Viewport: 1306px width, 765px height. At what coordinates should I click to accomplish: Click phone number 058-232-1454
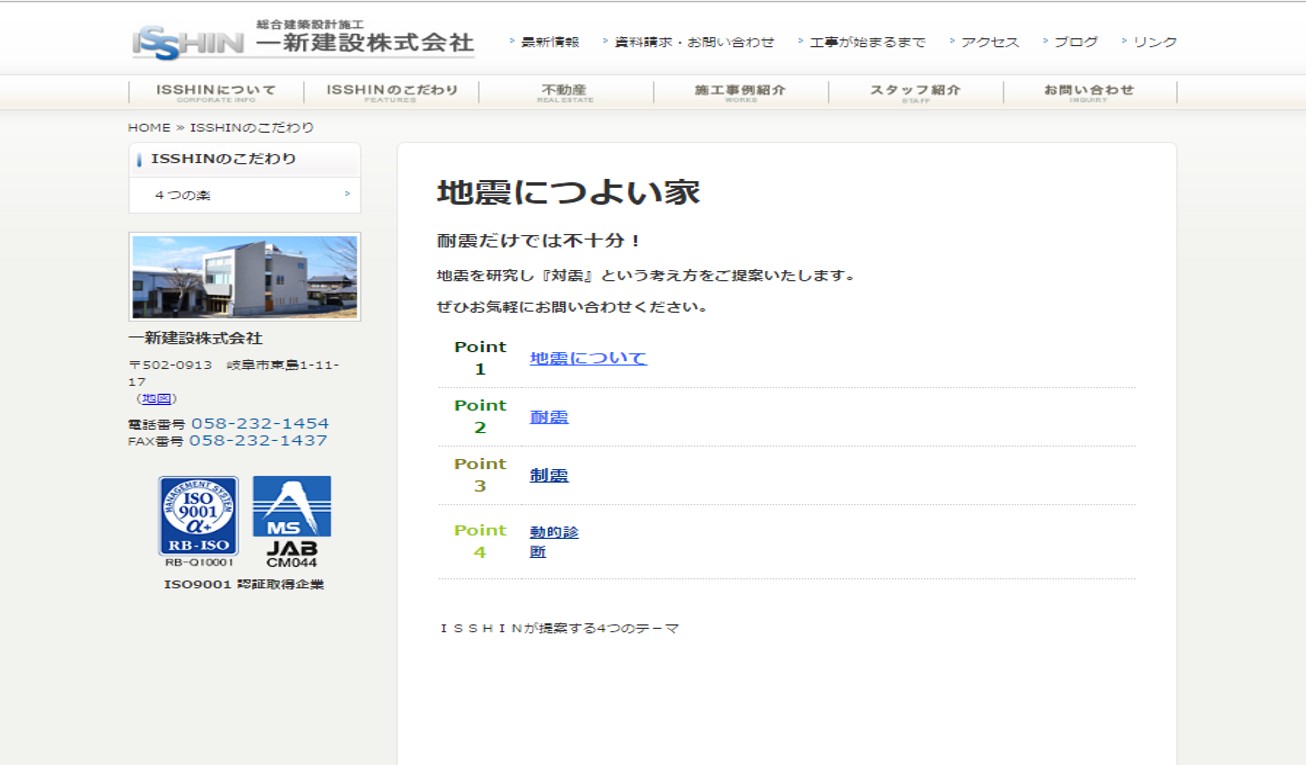point(260,423)
